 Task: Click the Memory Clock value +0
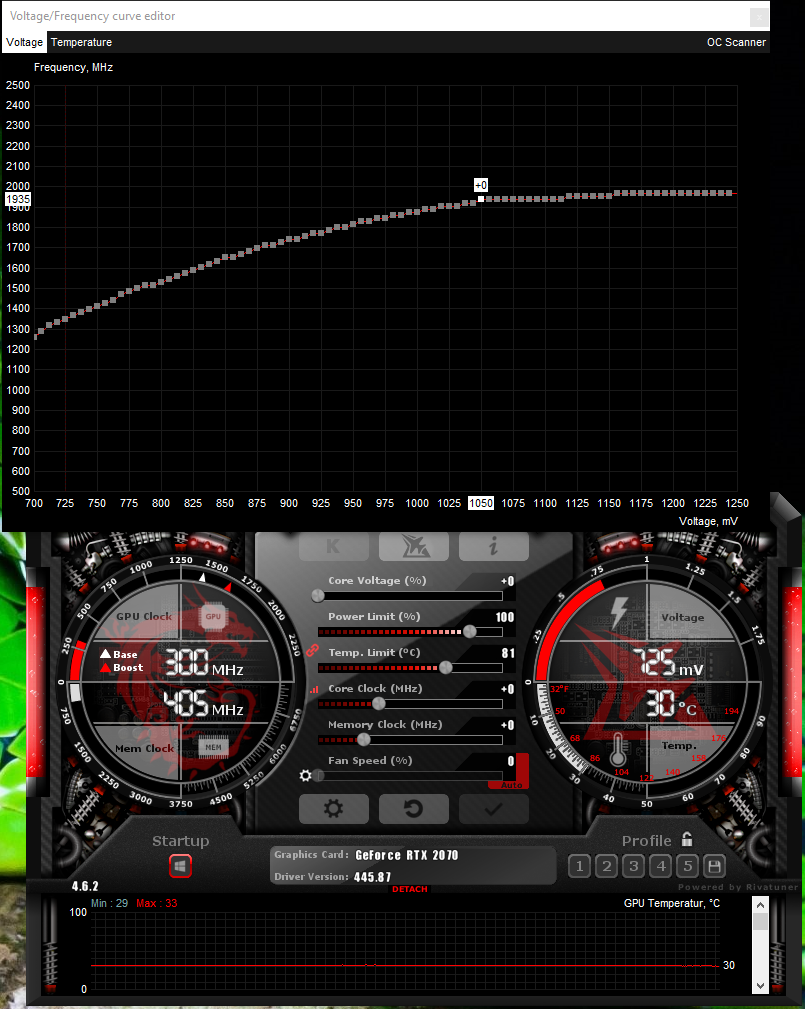coord(508,725)
